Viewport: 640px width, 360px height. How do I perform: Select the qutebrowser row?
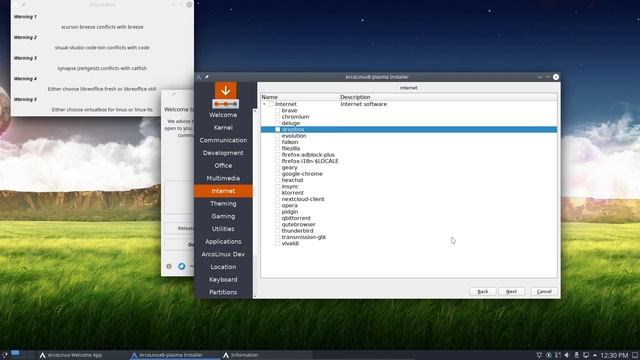(409, 224)
